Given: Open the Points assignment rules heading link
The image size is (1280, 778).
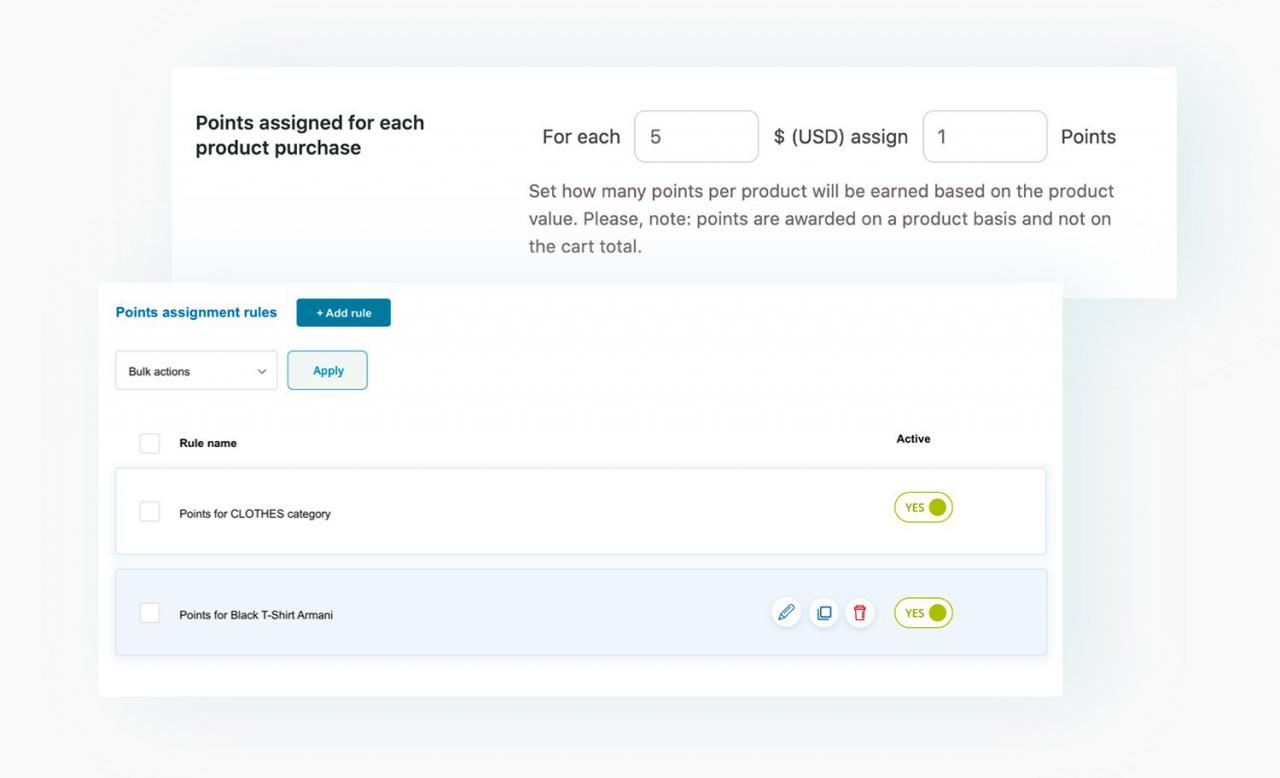Looking at the screenshot, I should pyautogui.click(x=196, y=312).
